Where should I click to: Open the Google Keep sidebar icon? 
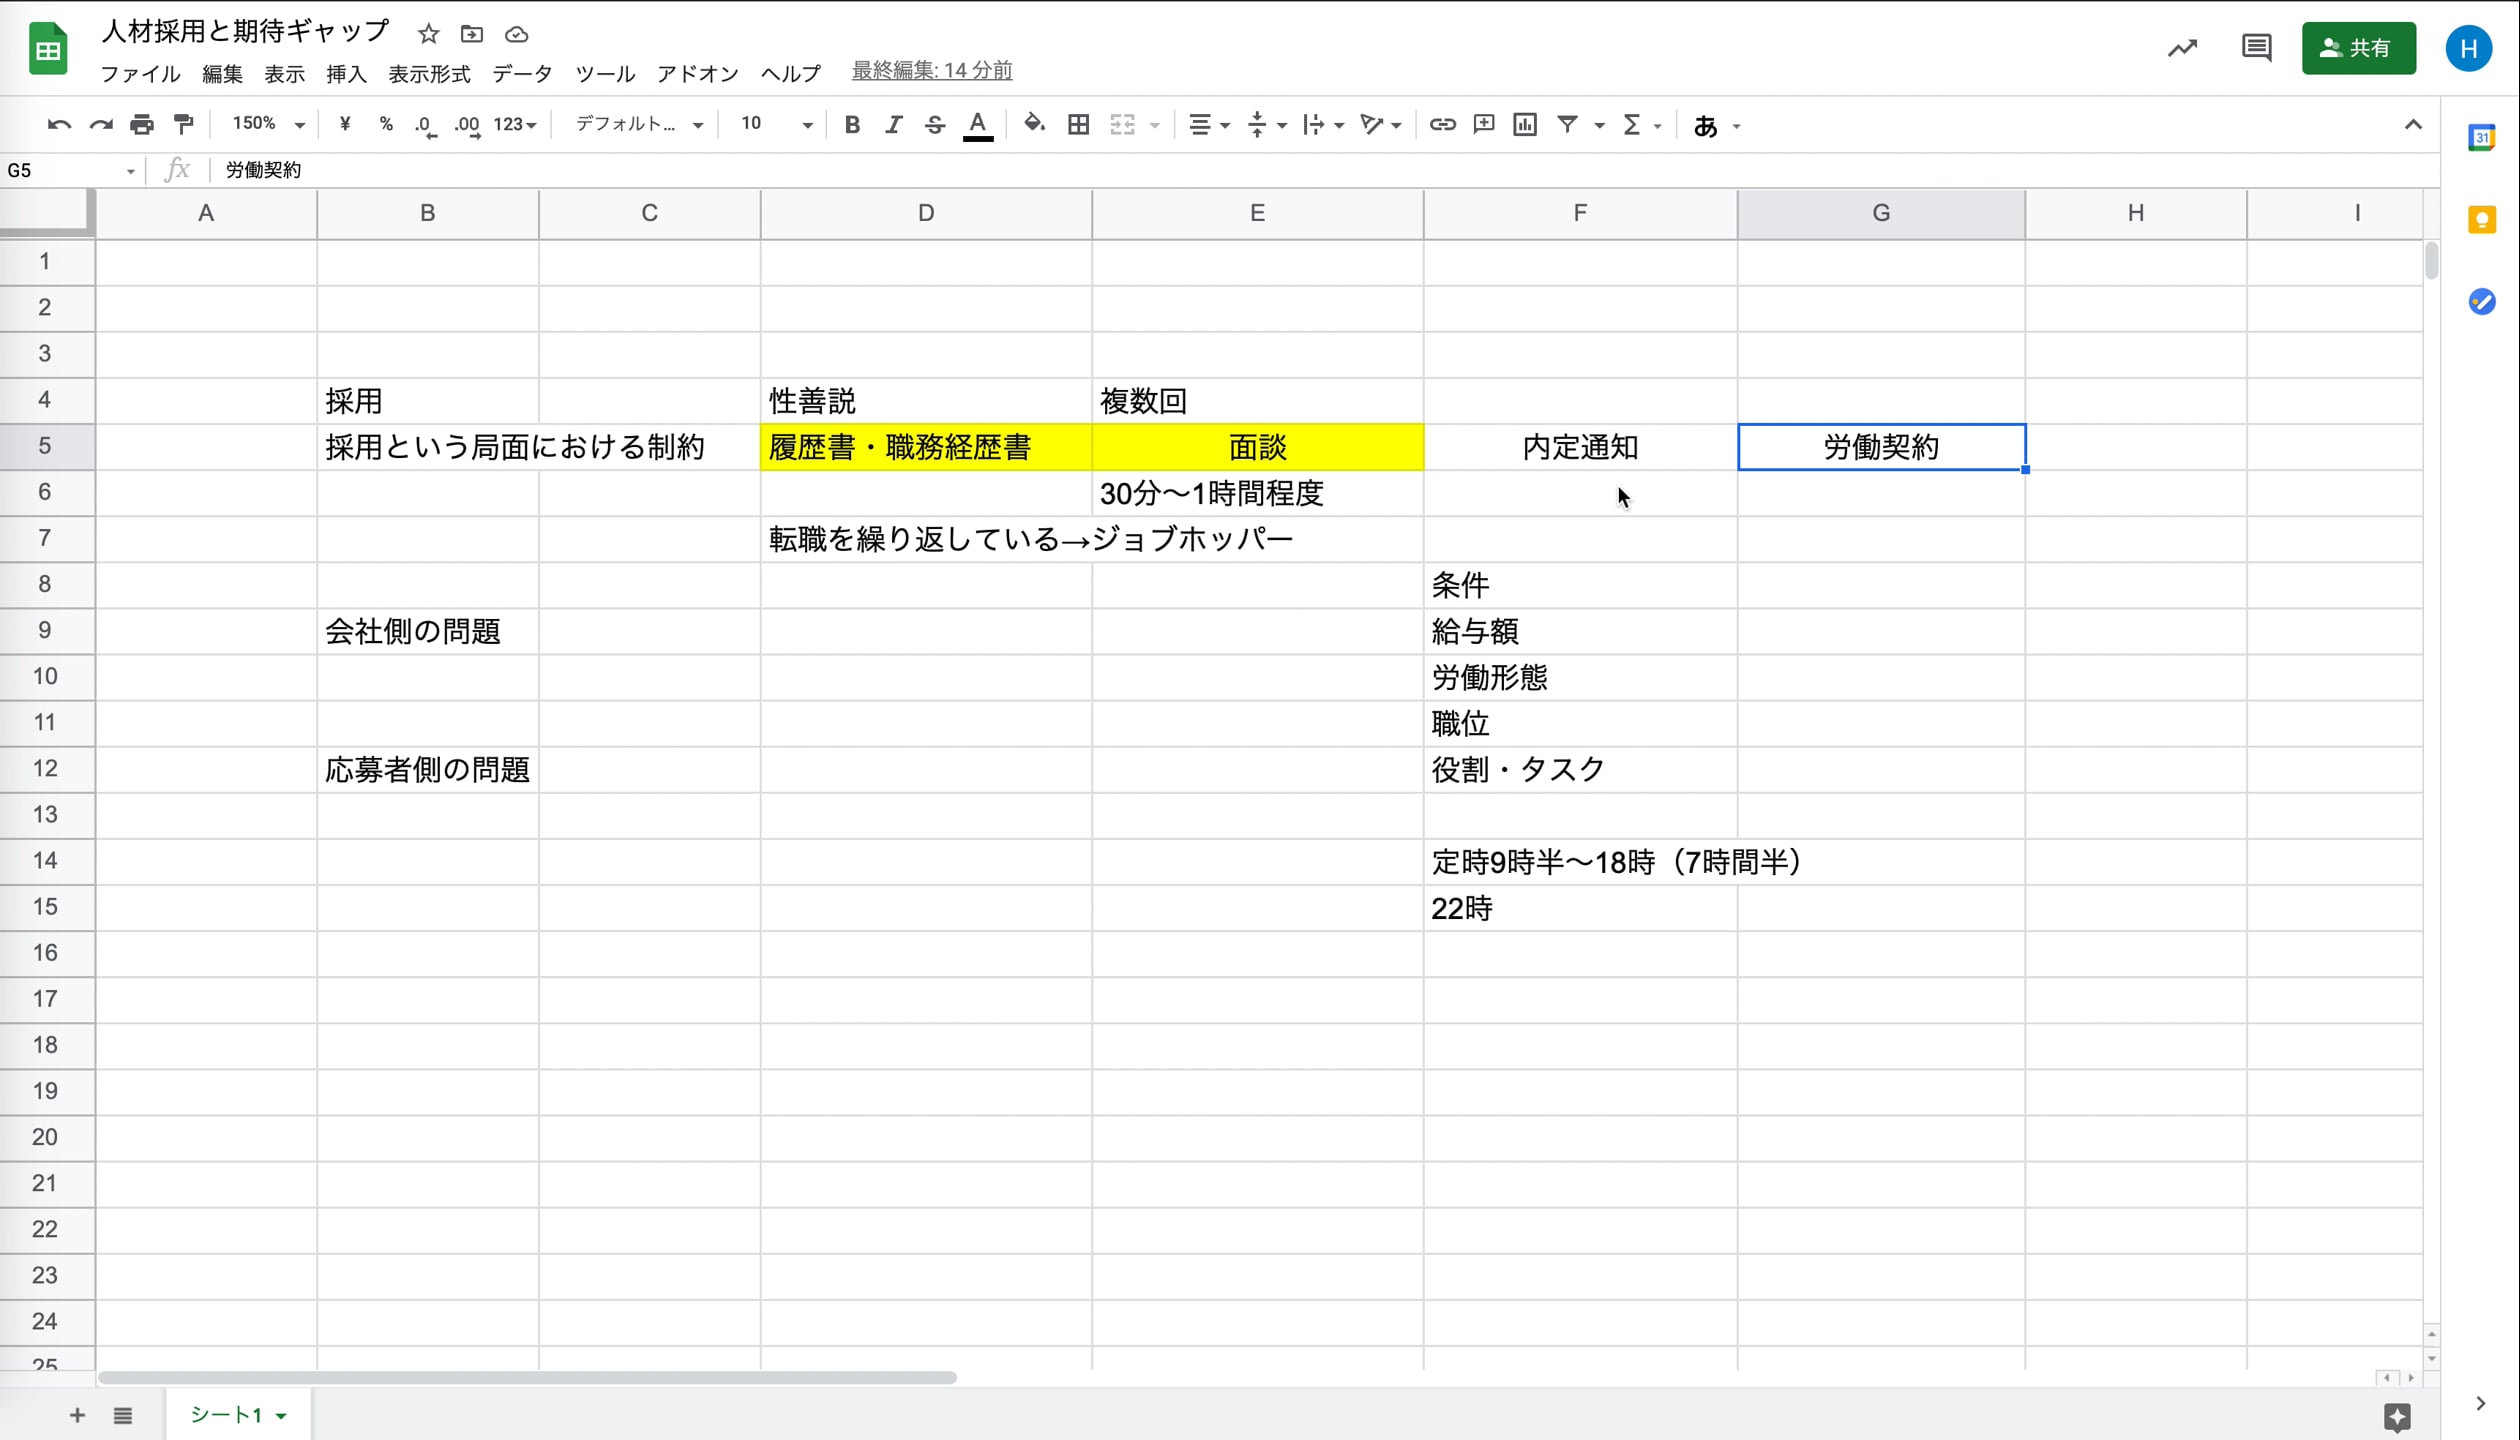pos(2481,220)
